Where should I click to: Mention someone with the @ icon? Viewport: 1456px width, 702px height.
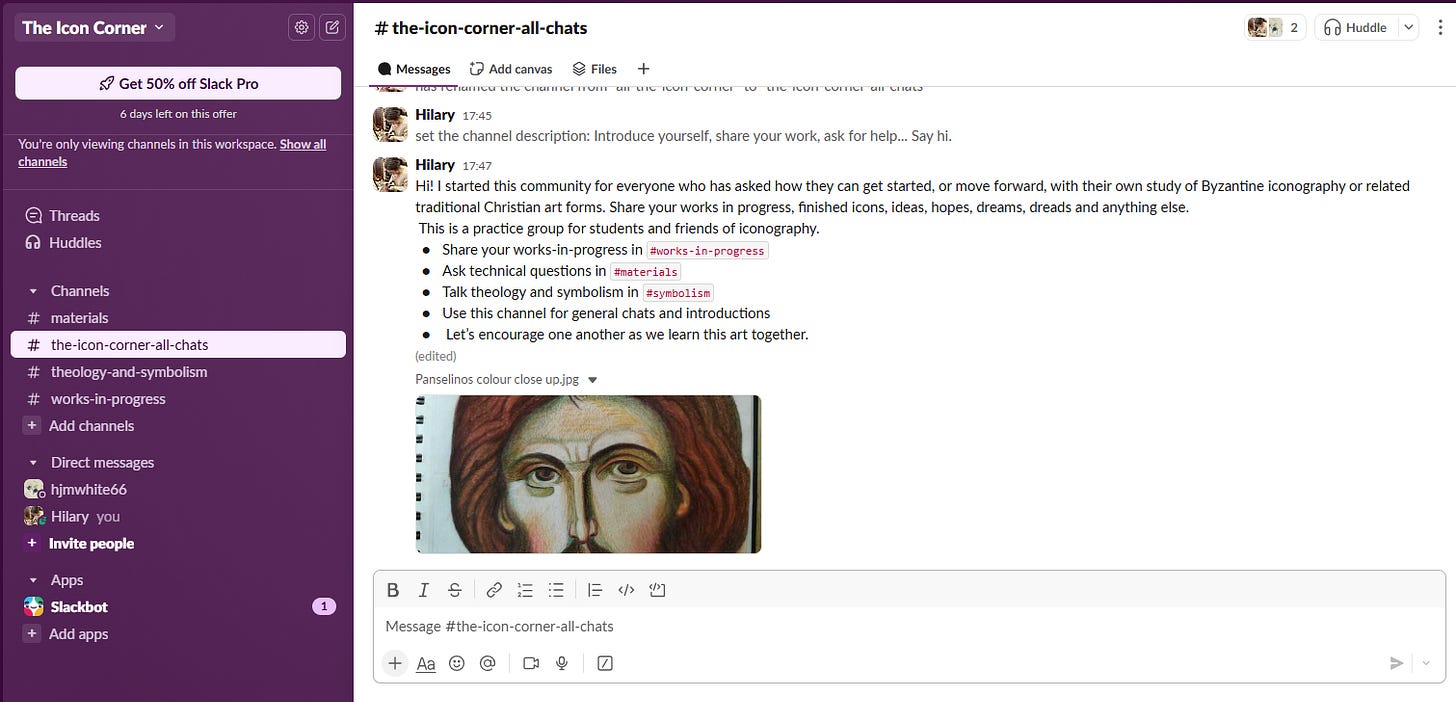pos(488,663)
